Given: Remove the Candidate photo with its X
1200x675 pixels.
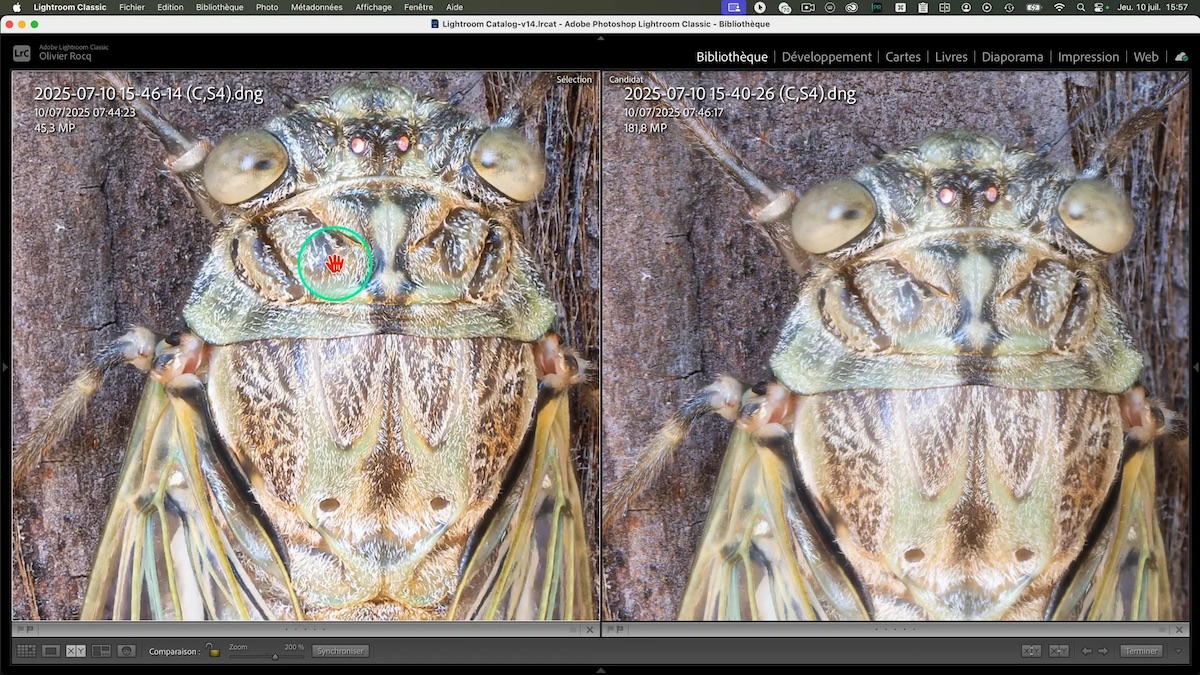Looking at the screenshot, I should point(1181,630).
